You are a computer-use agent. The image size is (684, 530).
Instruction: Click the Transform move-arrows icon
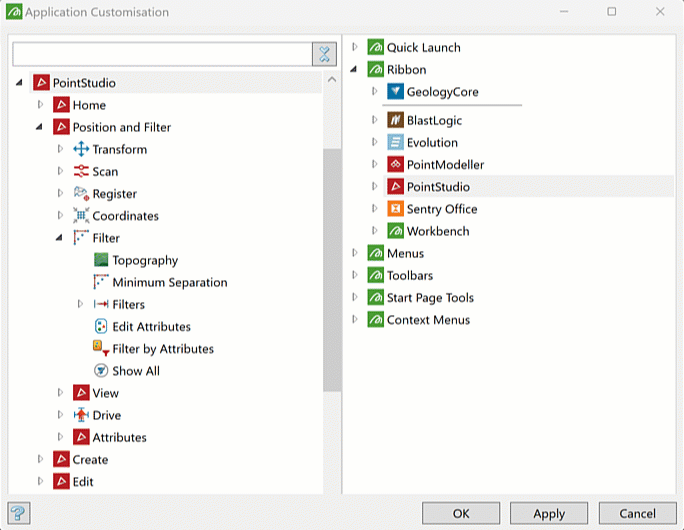pos(81,149)
